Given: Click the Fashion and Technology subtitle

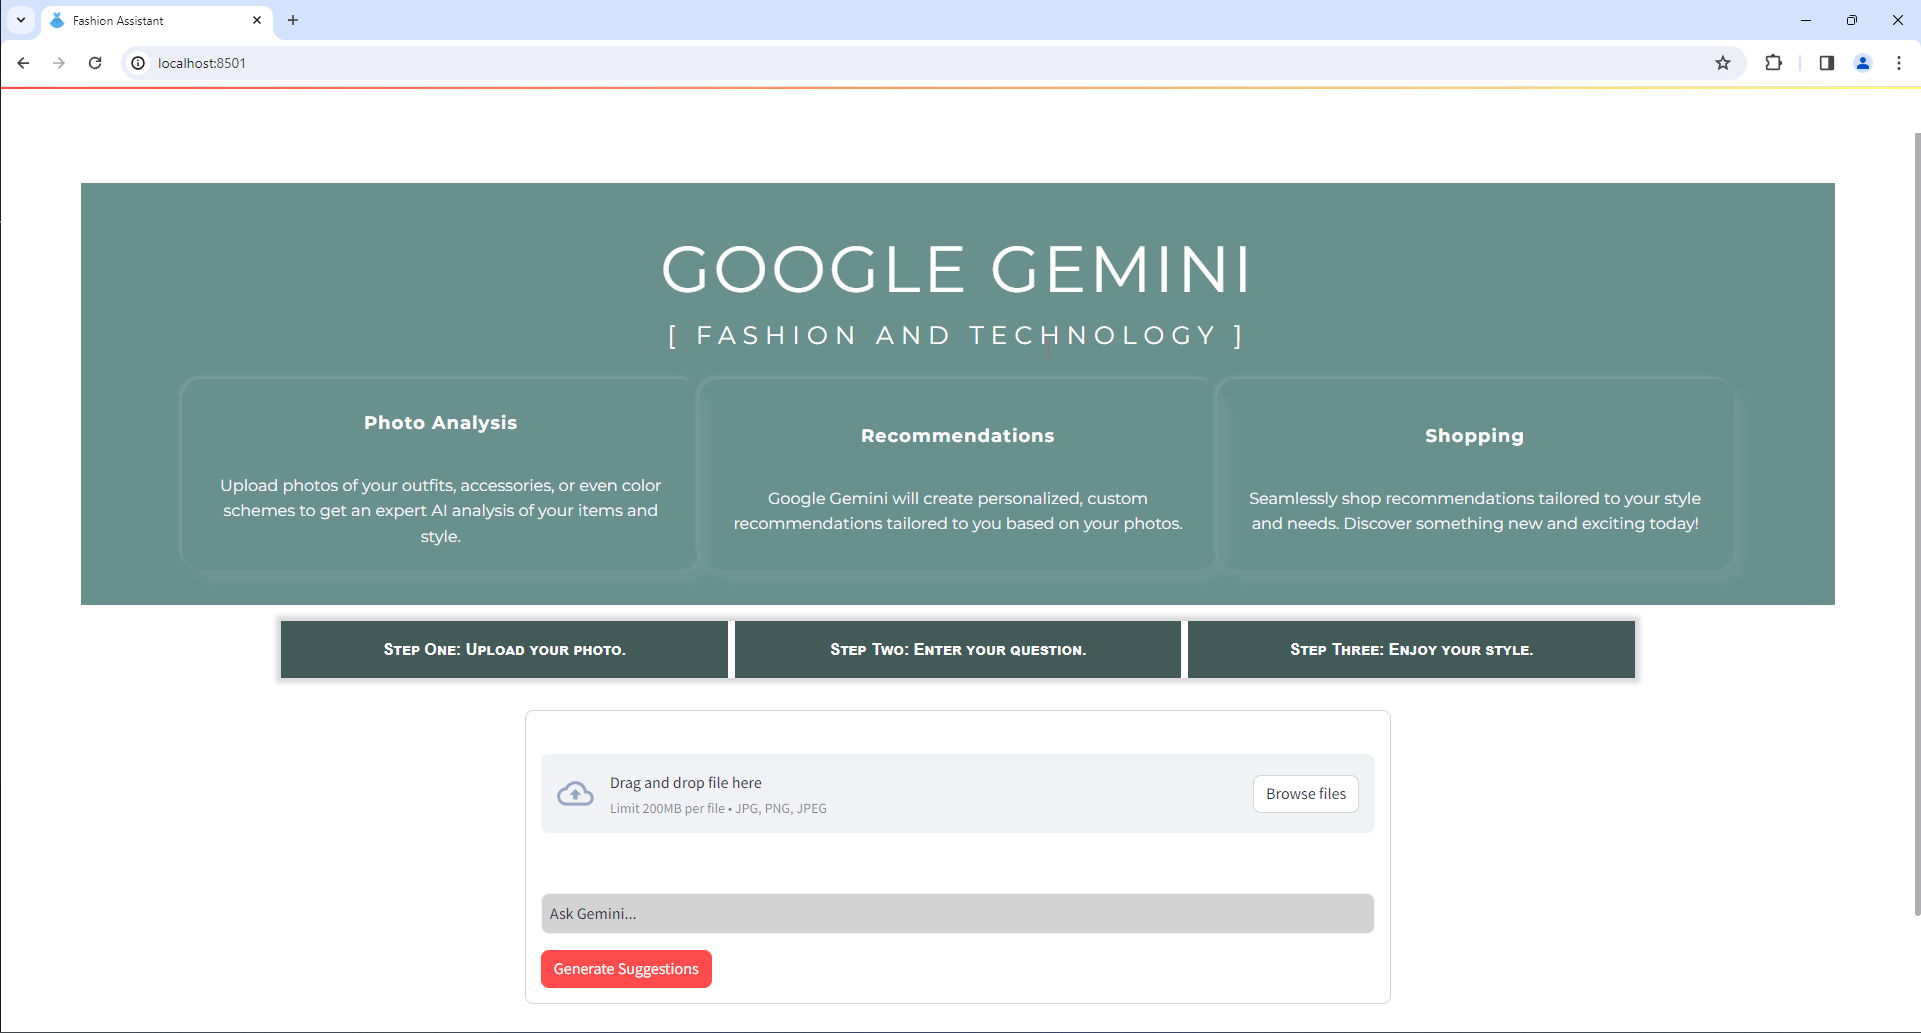Looking at the screenshot, I should (957, 335).
